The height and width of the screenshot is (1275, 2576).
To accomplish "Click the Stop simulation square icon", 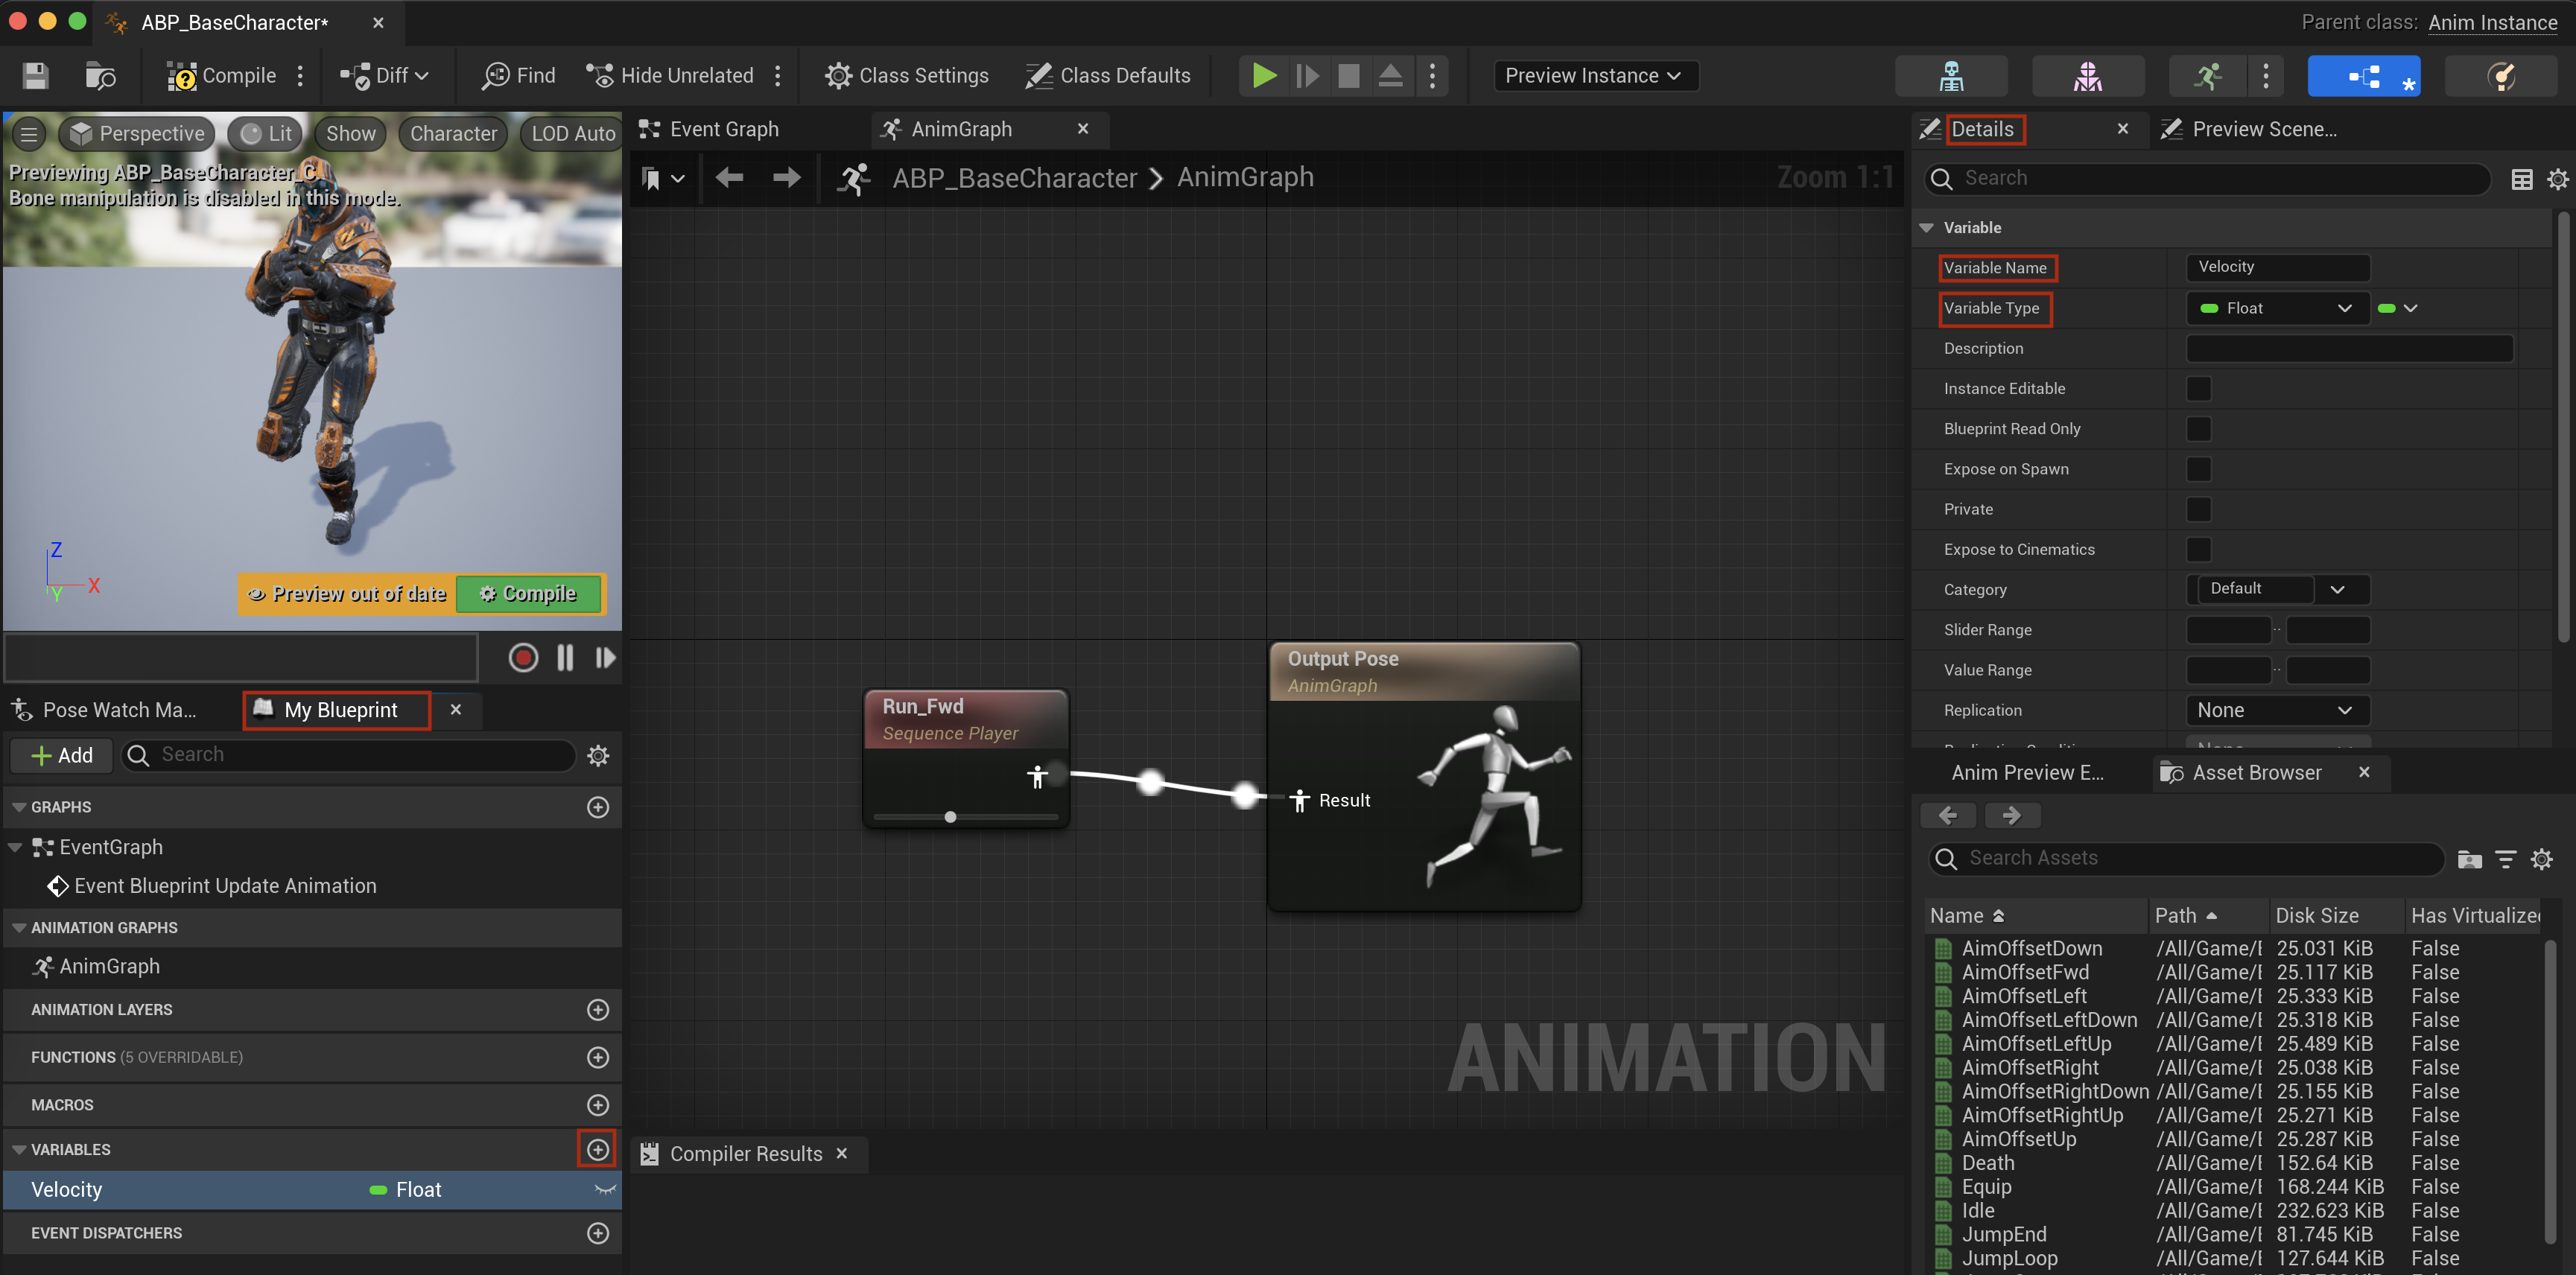I will click(x=1349, y=76).
